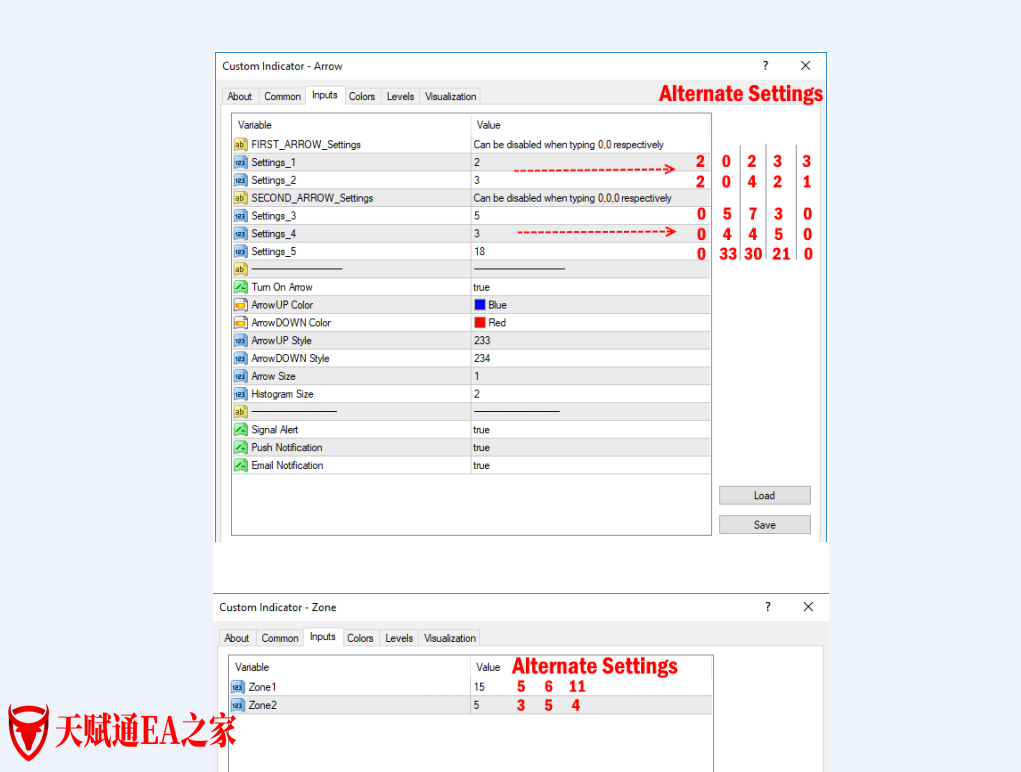This screenshot has width=1021, height=772.
Task: Switch to the Colors tab in Arrow dialog
Action: [362, 97]
